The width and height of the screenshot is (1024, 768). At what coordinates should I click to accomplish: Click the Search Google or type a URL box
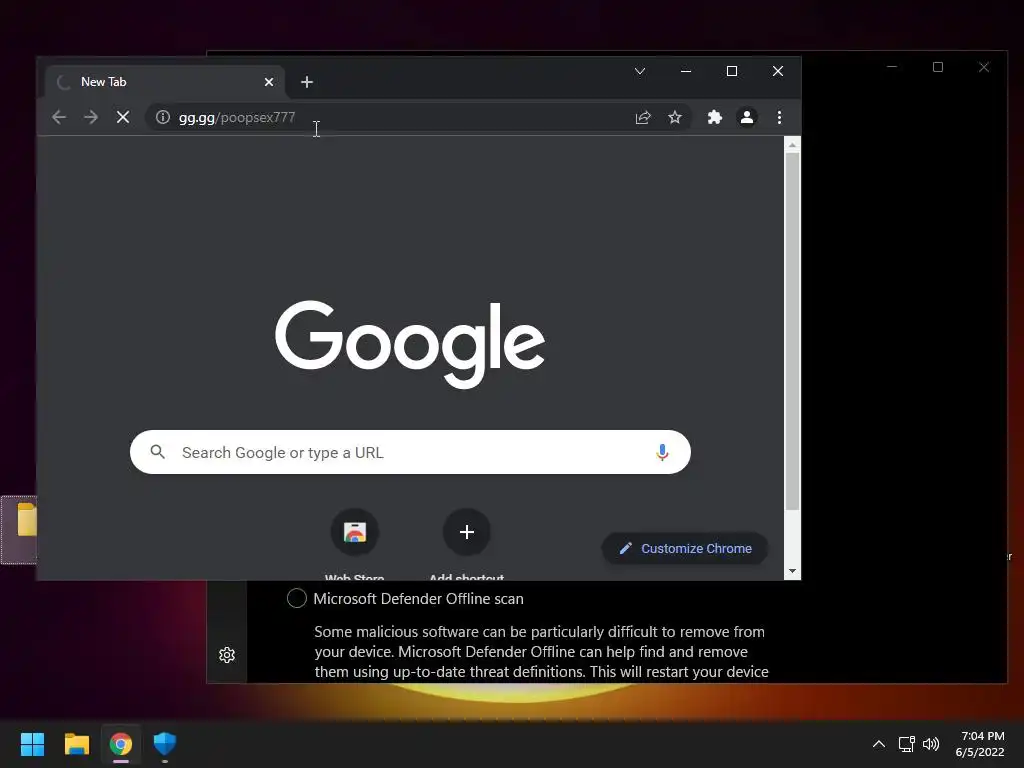[410, 452]
